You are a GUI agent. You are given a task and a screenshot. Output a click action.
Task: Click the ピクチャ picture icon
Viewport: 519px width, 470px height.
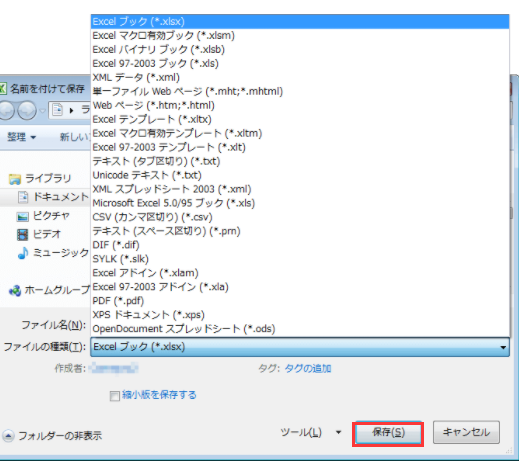click(22, 217)
